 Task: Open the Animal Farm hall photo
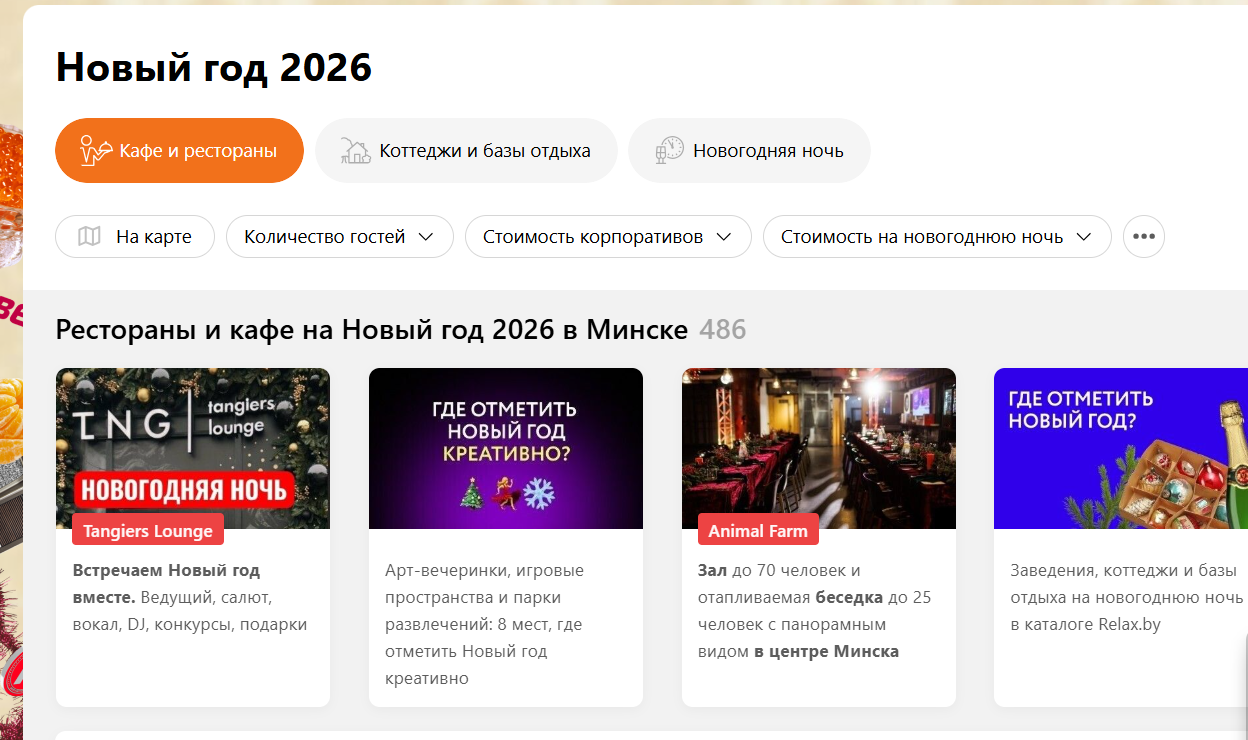point(819,448)
